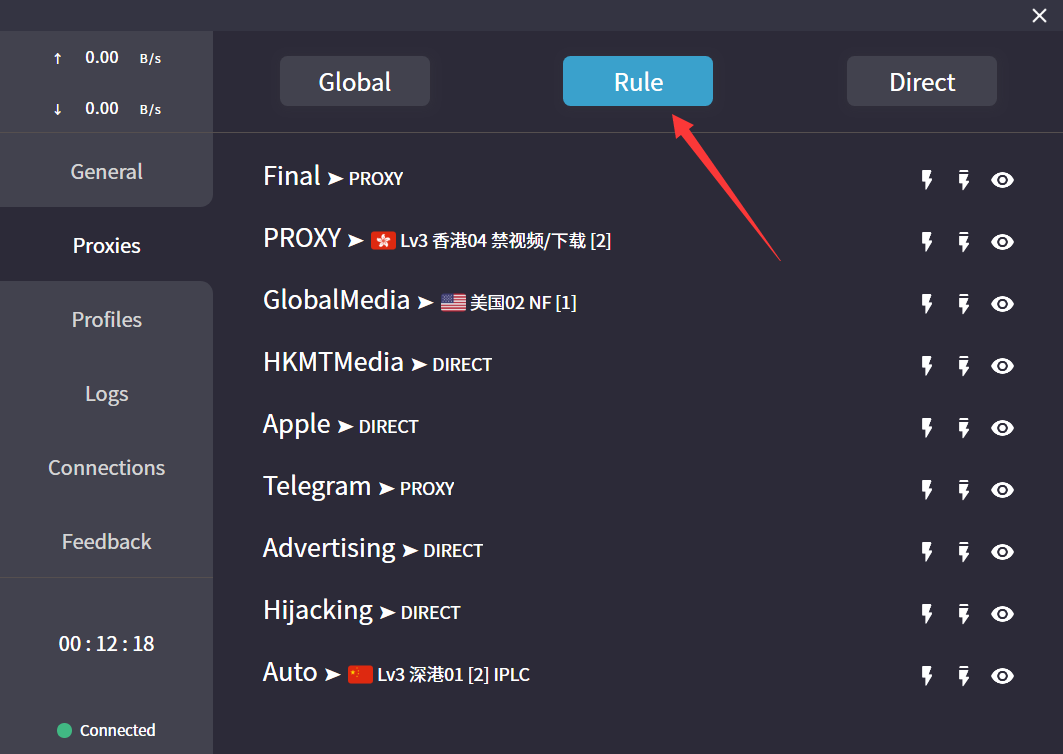
Task: Expand the Auto proxy group
Action: click(x=290, y=672)
